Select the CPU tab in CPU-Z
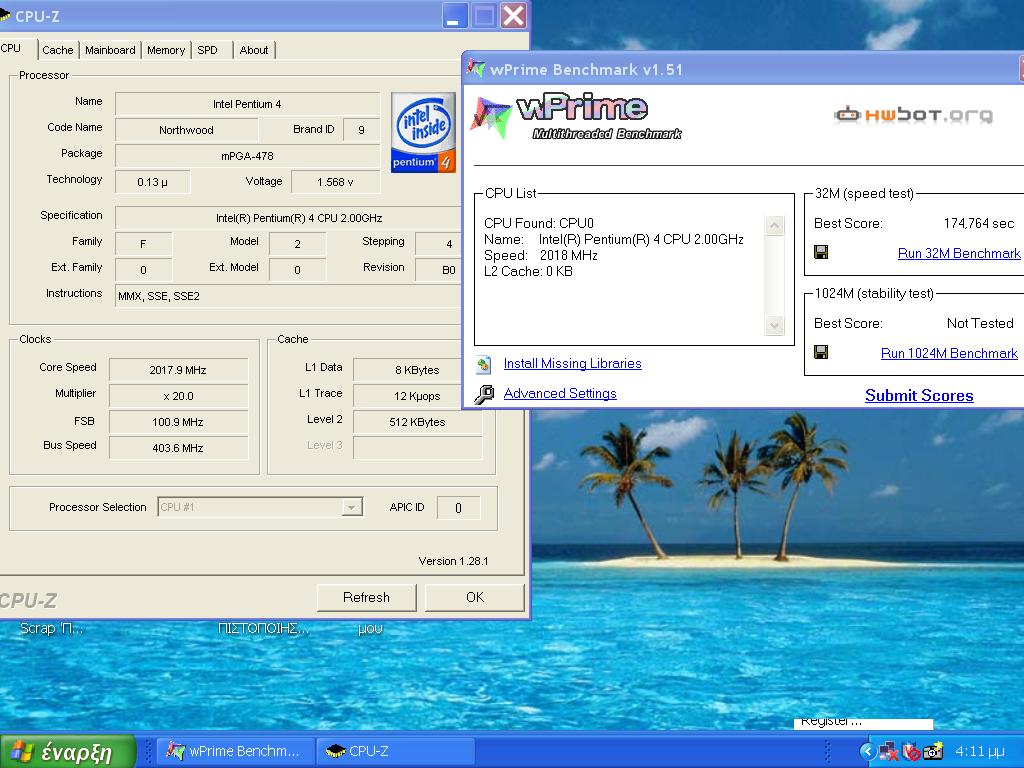The height and width of the screenshot is (768, 1024). coord(12,48)
